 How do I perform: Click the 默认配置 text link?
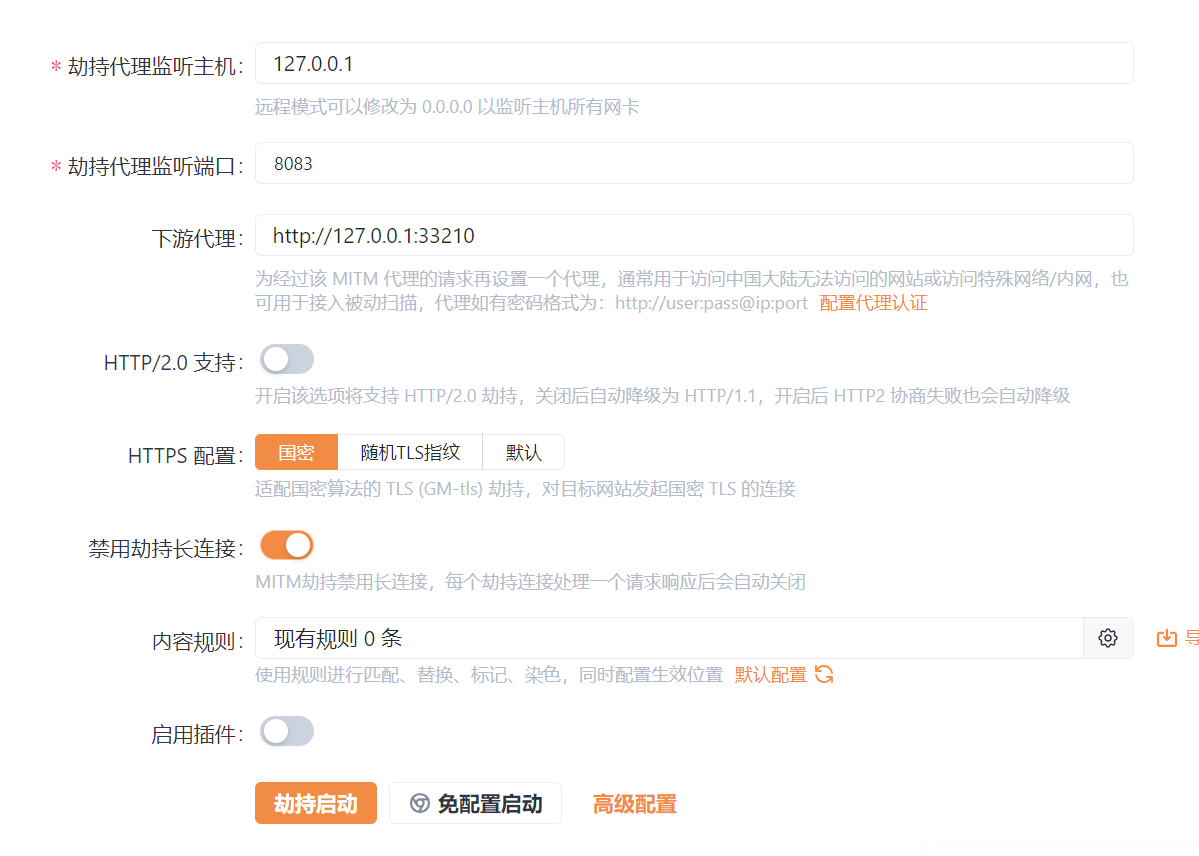(770, 675)
